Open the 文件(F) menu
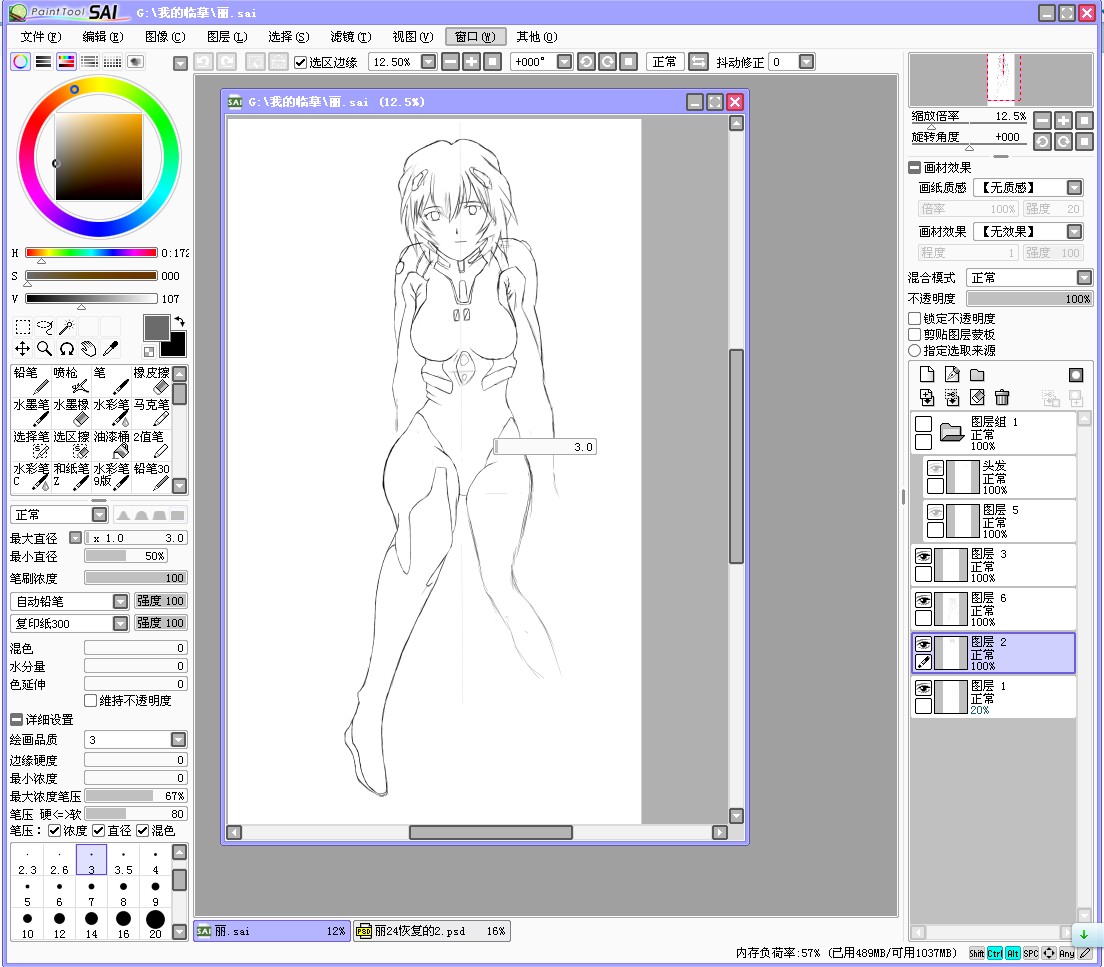The height and width of the screenshot is (967, 1104). pyautogui.click(x=41, y=37)
